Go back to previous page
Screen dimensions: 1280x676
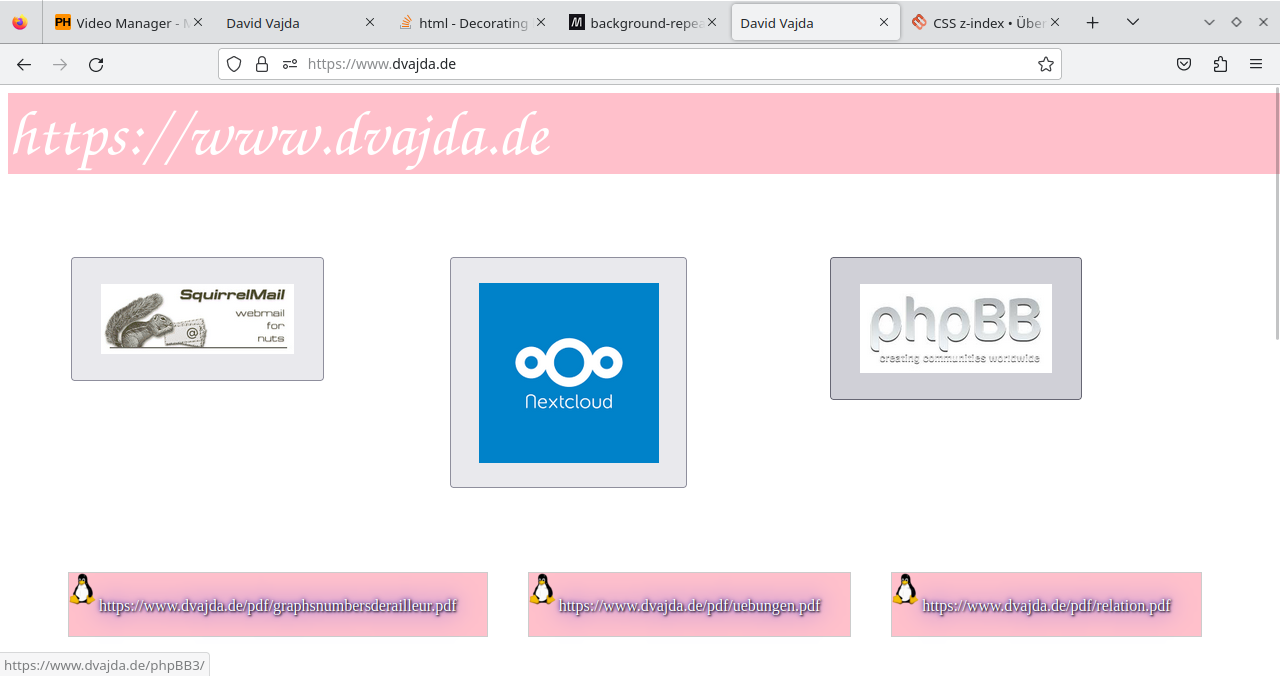click(24, 64)
